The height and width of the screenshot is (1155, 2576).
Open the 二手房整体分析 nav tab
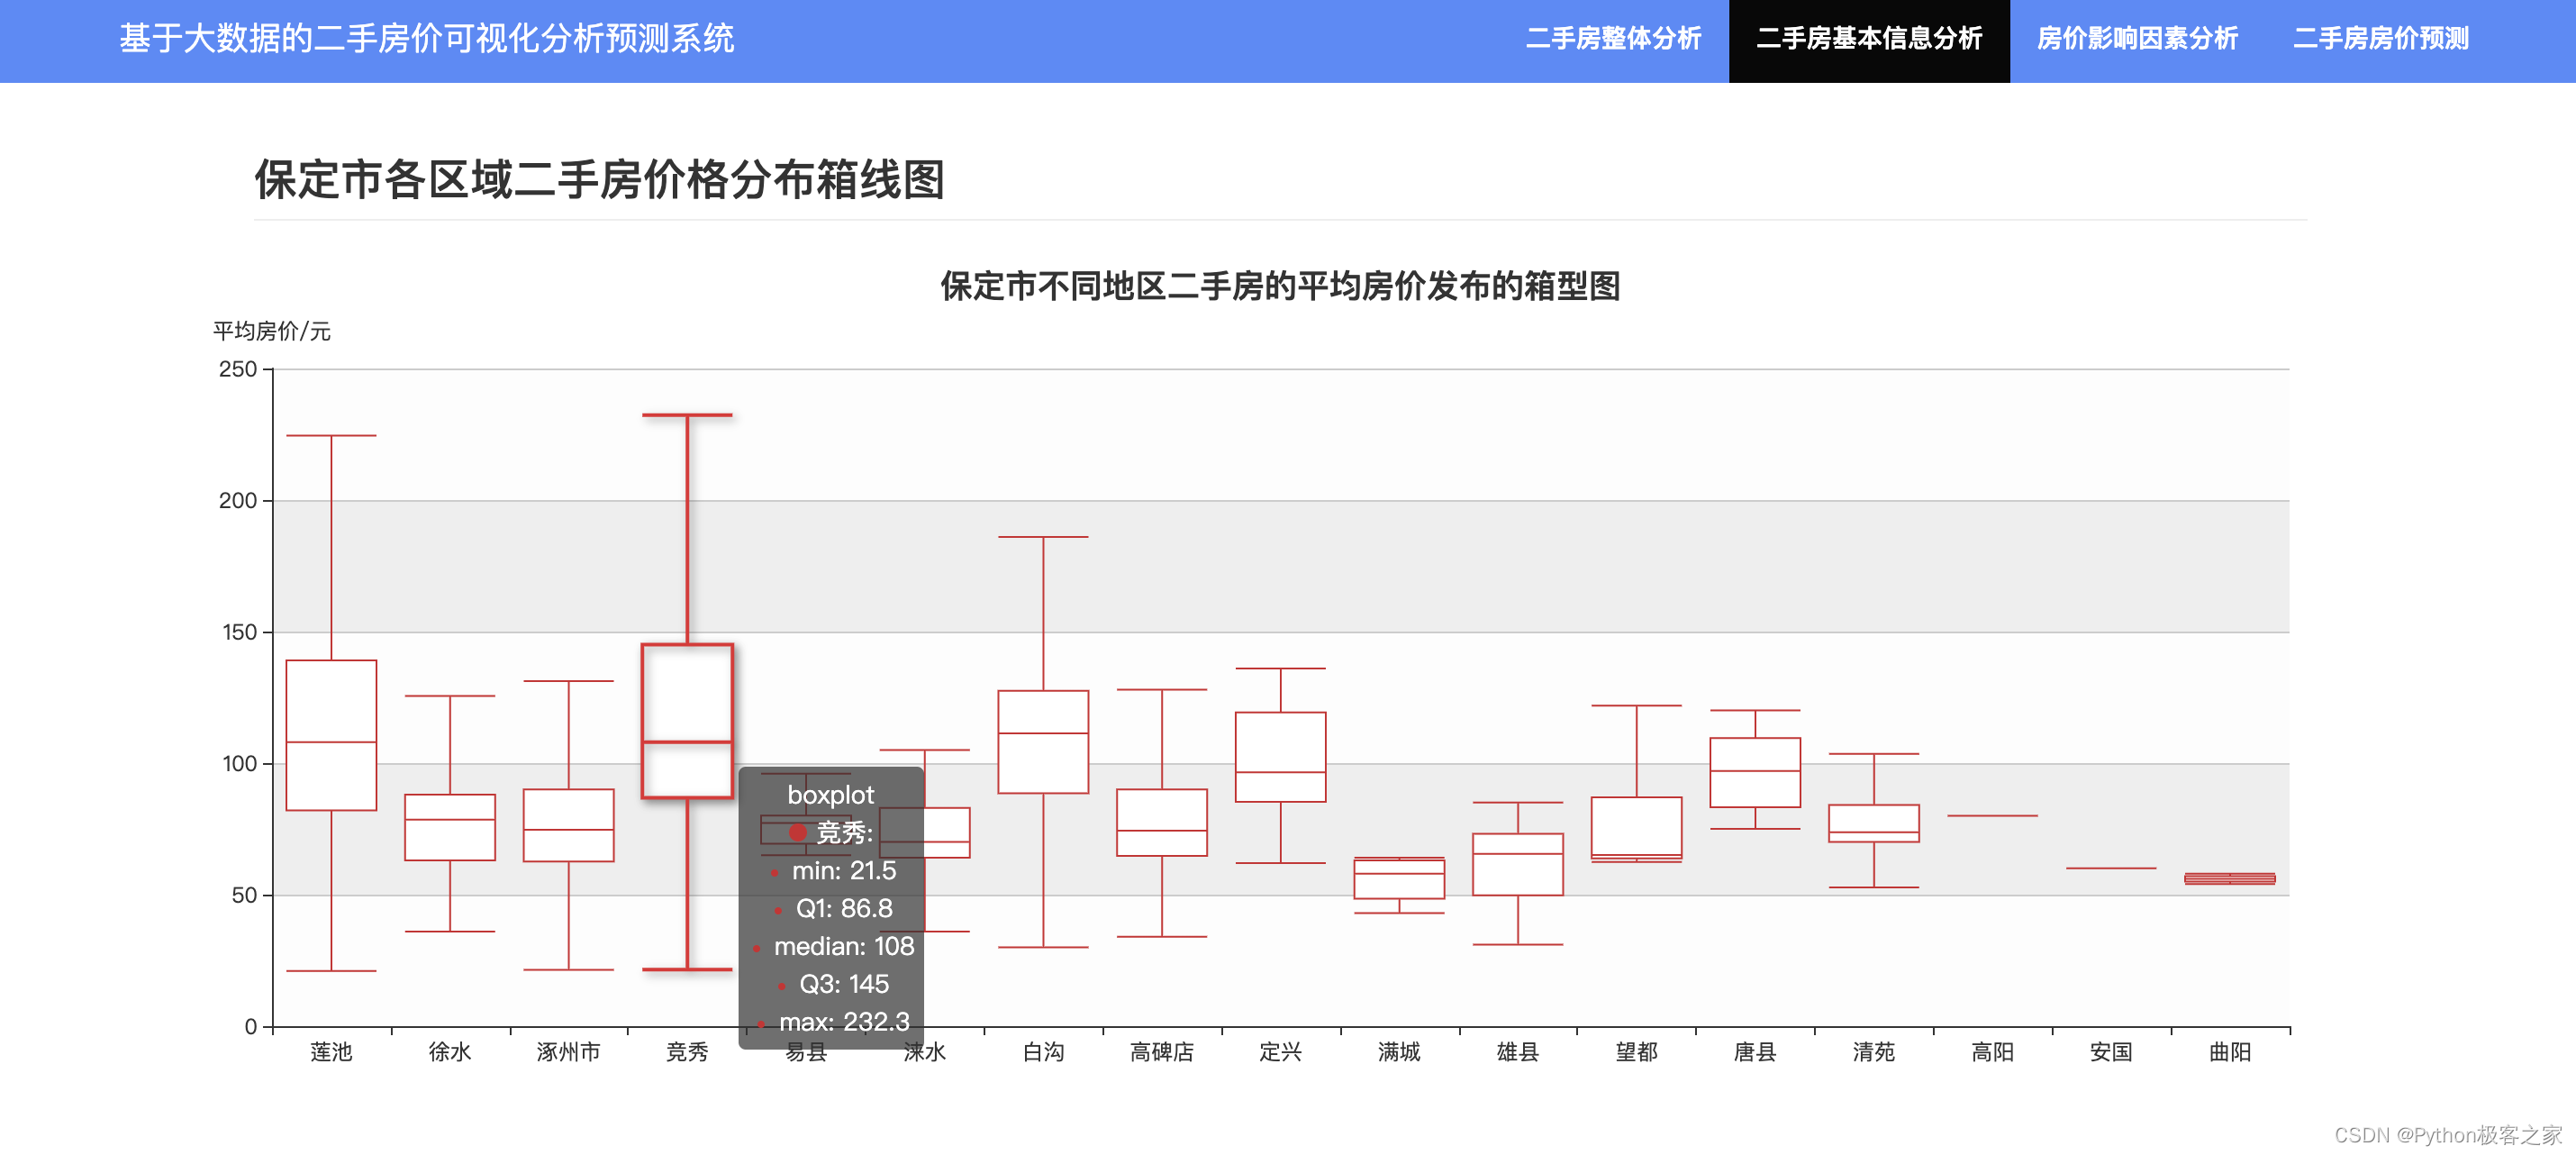[x=1612, y=39]
